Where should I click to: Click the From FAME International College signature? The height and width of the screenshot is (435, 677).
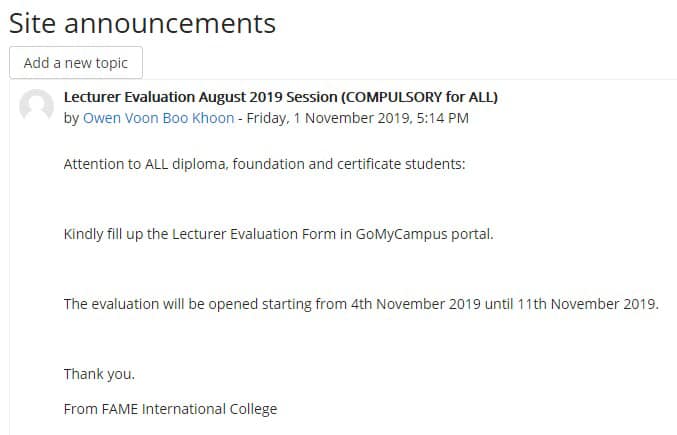click(171, 409)
